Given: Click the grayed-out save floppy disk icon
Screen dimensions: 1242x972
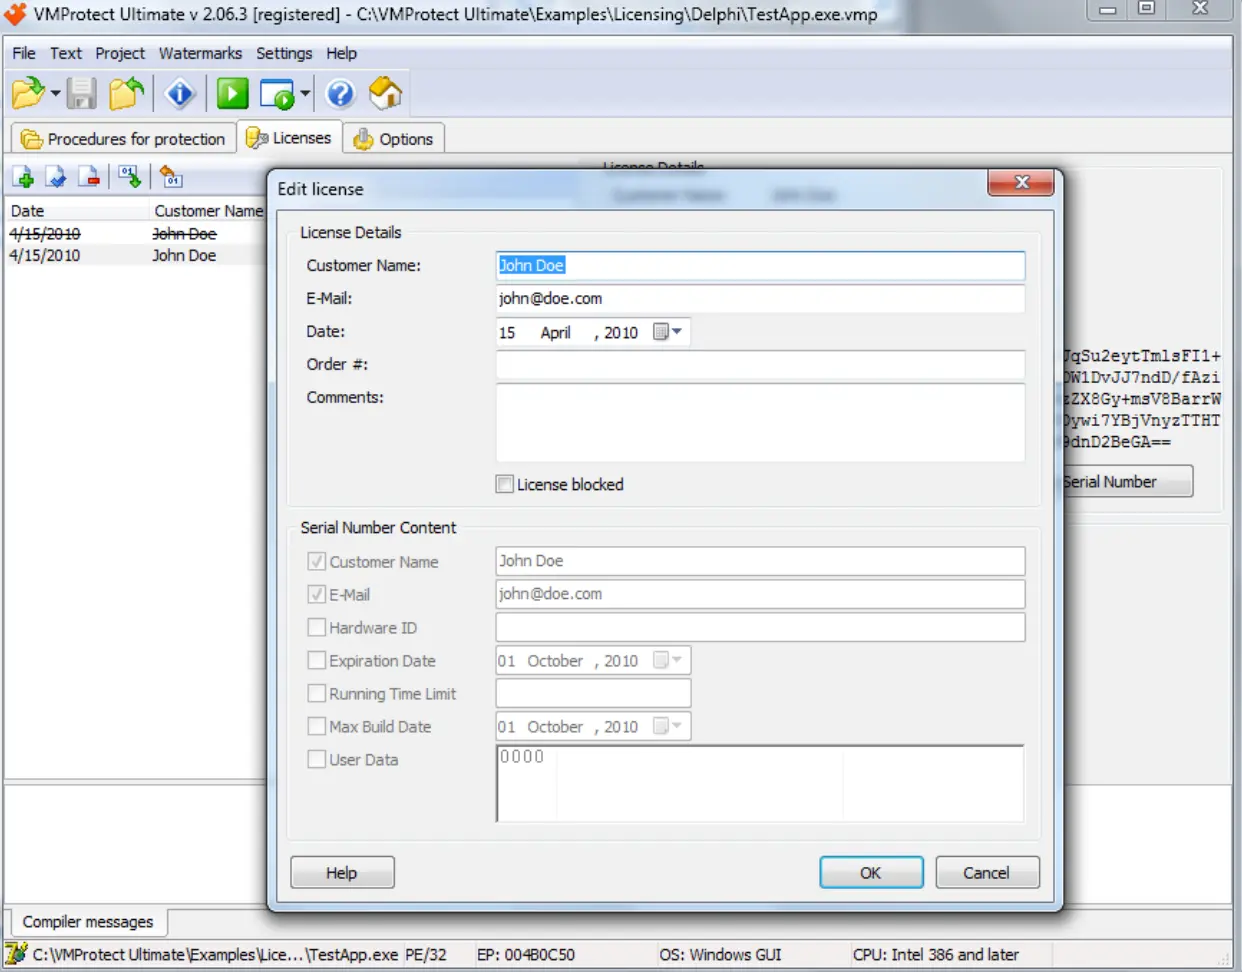Looking at the screenshot, I should (x=82, y=94).
